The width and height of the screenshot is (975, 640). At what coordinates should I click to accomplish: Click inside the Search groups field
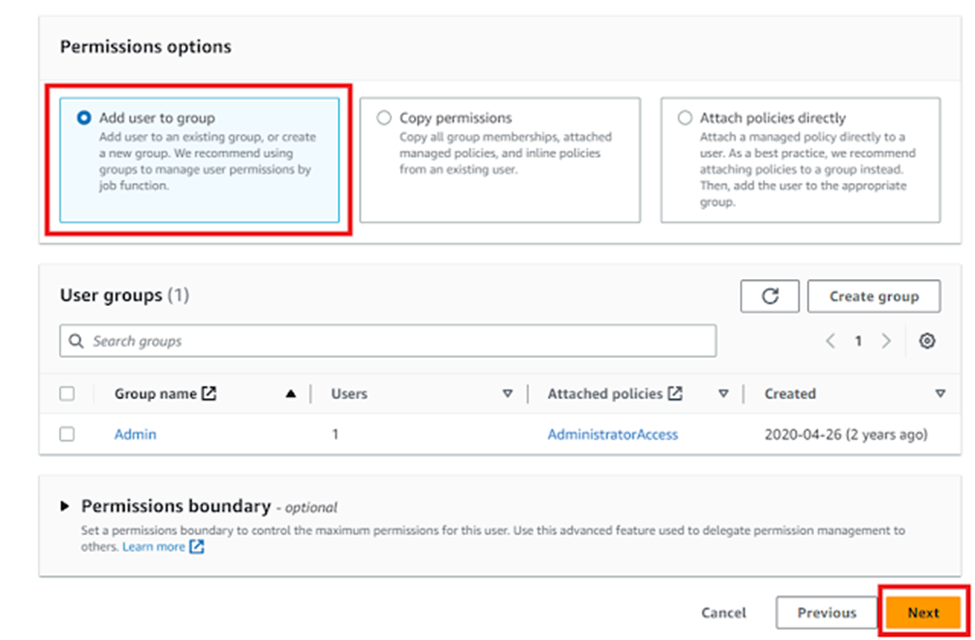(x=400, y=341)
